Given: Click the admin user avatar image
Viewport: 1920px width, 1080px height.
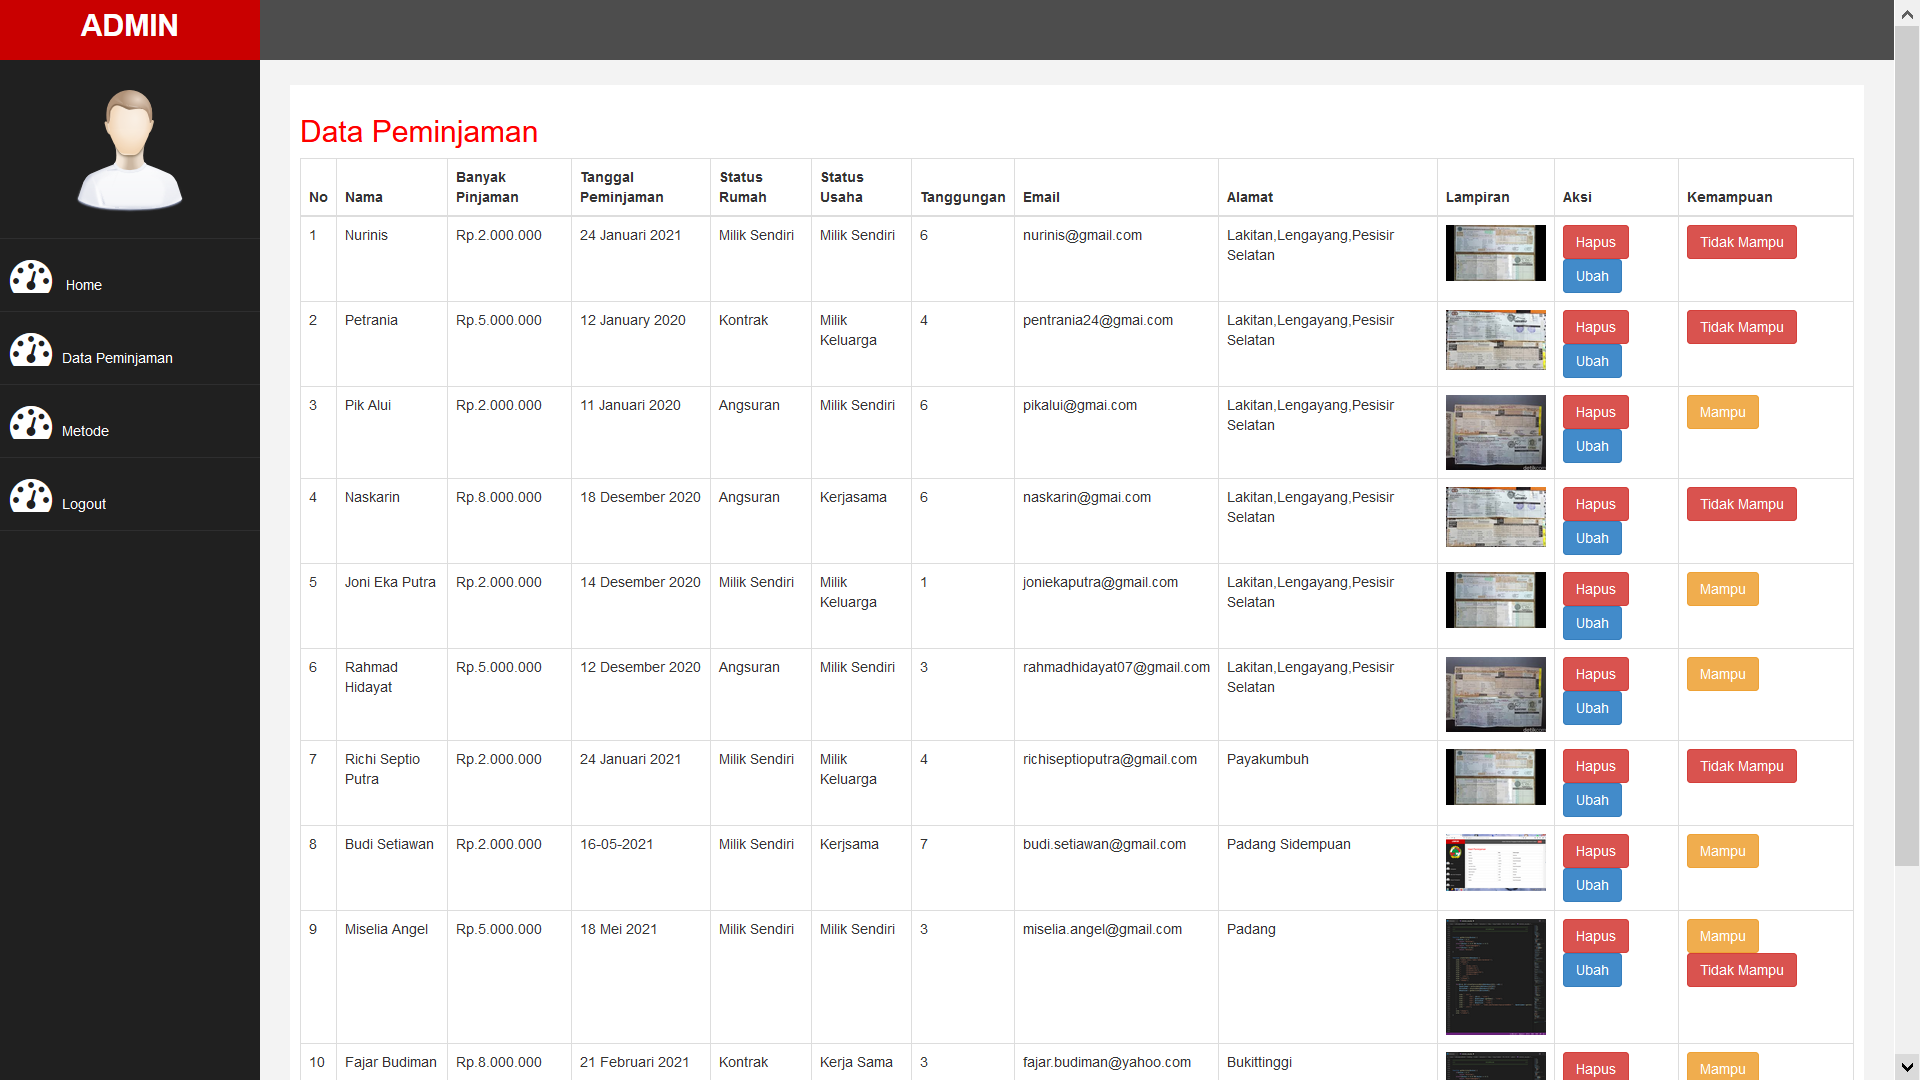Looking at the screenshot, I should pyautogui.click(x=130, y=150).
